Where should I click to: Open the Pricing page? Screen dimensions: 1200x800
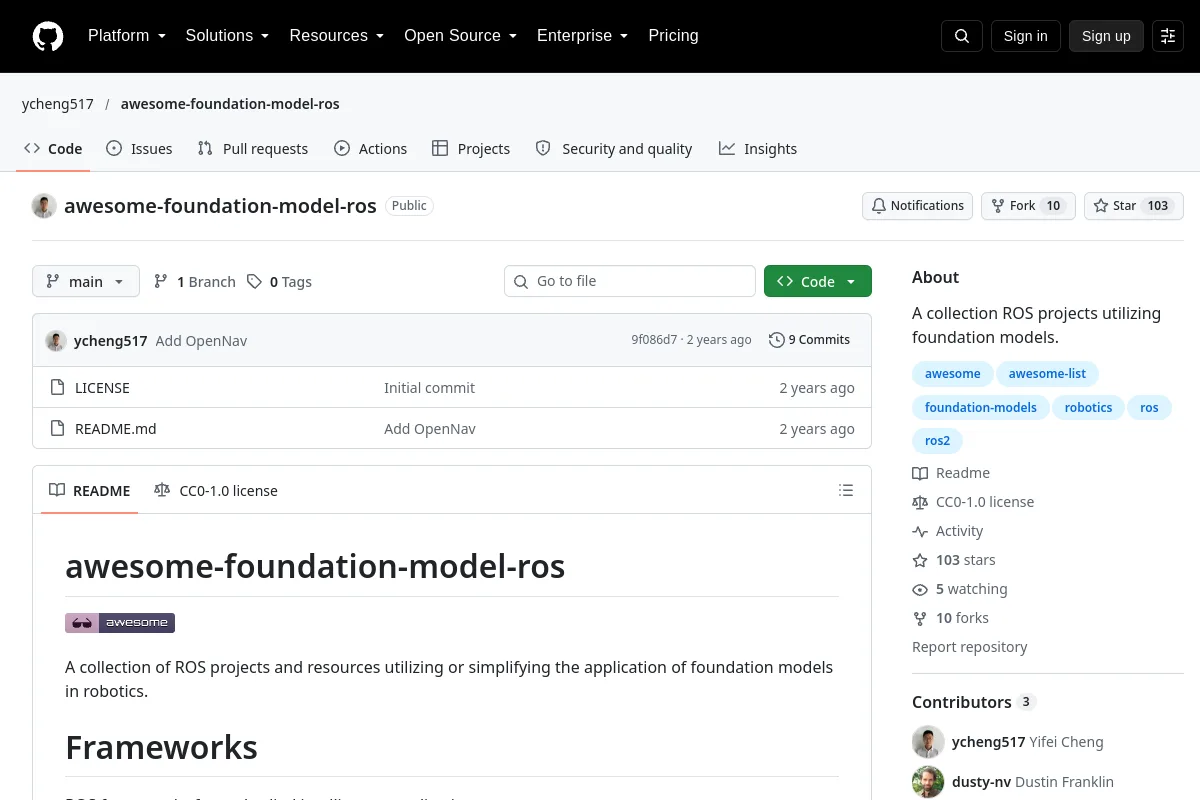673,36
